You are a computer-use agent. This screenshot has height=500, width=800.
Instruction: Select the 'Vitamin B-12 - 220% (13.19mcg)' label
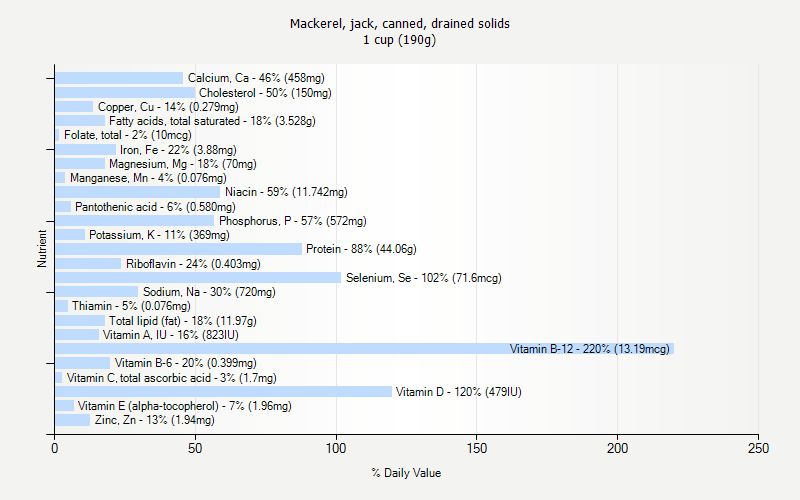tap(590, 349)
